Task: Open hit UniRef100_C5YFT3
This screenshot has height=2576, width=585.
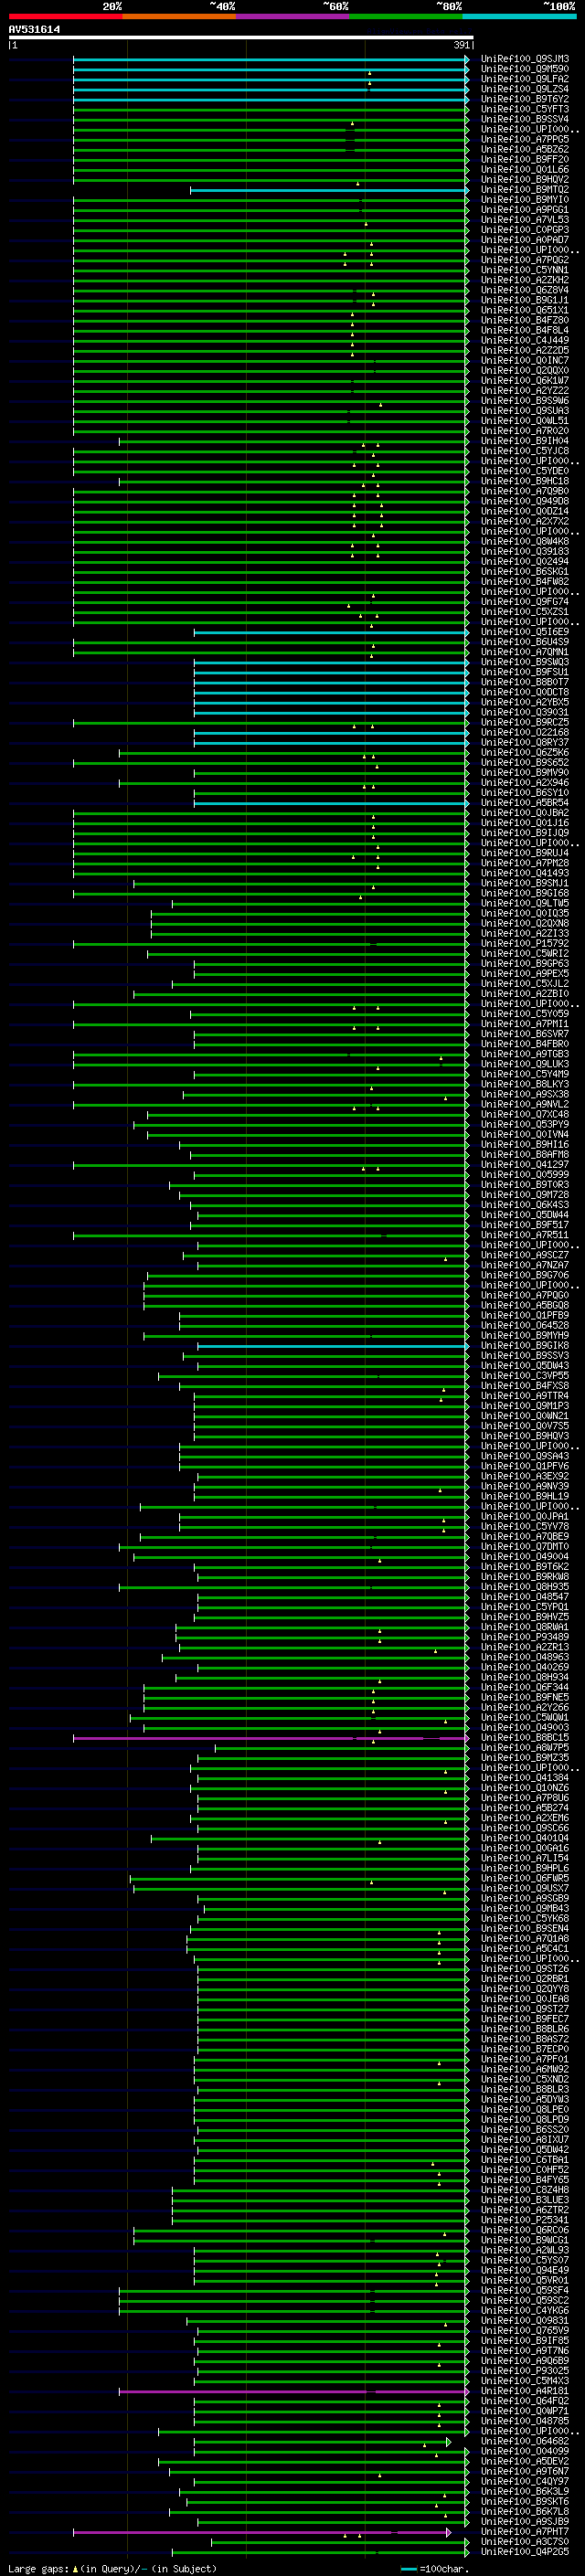Action: pos(525,109)
